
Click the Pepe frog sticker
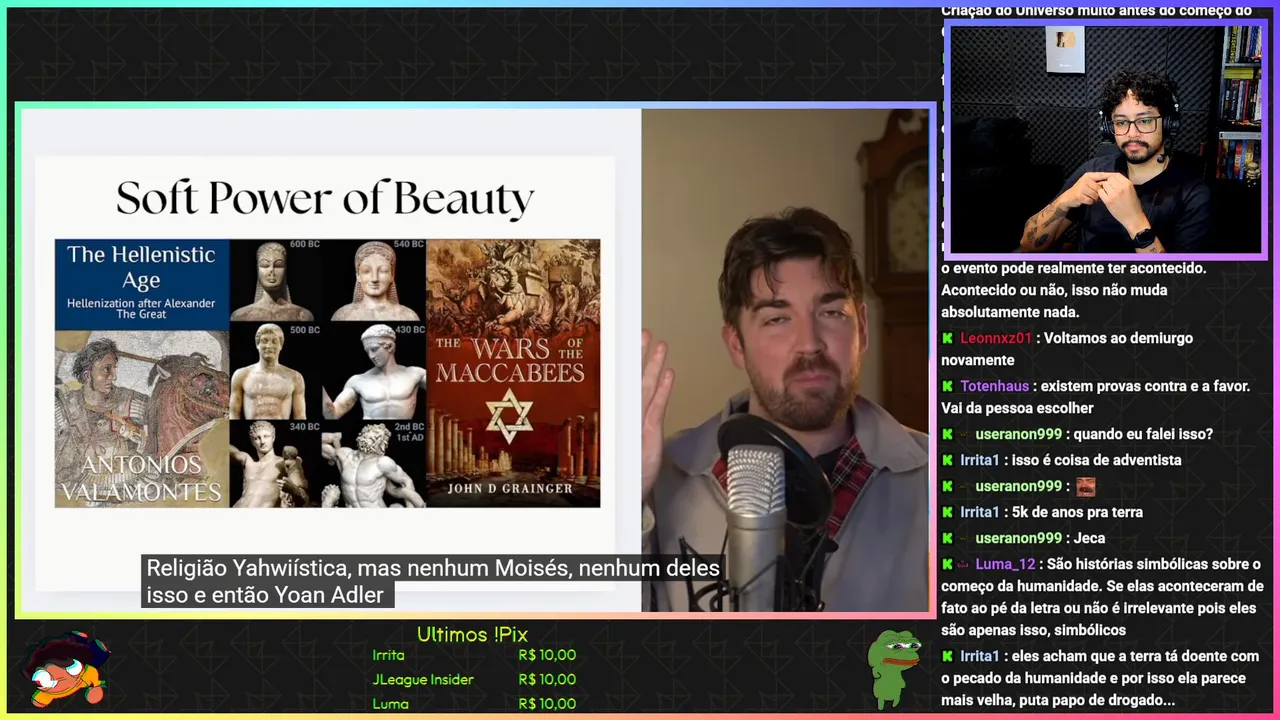click(x=893, y=668)
